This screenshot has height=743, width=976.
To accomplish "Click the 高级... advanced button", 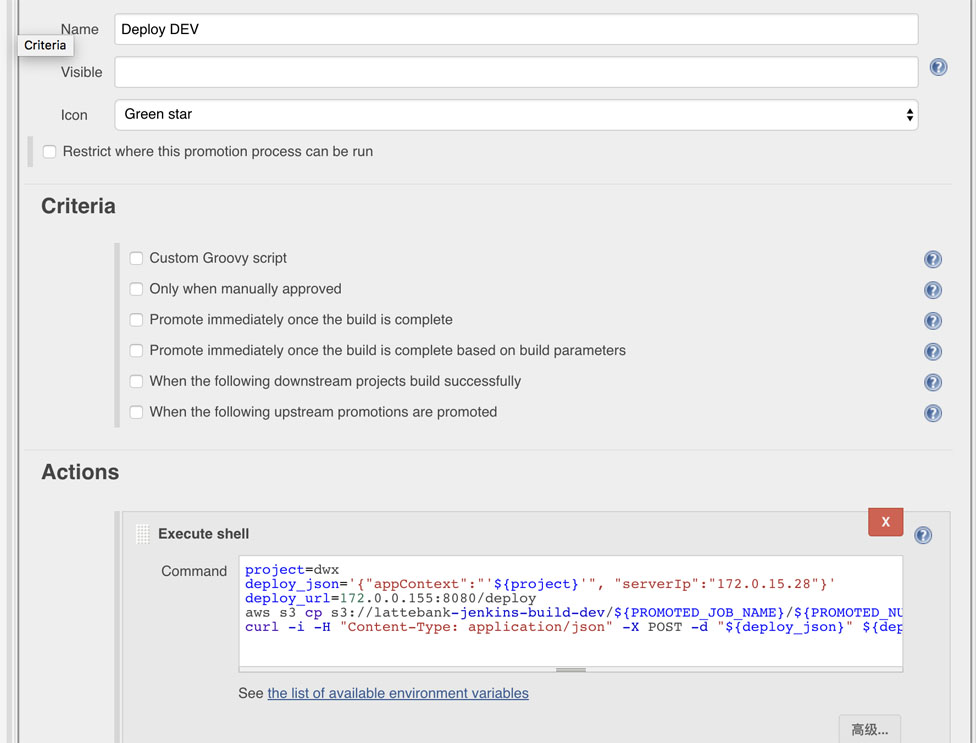I will [x=869, y=729].
